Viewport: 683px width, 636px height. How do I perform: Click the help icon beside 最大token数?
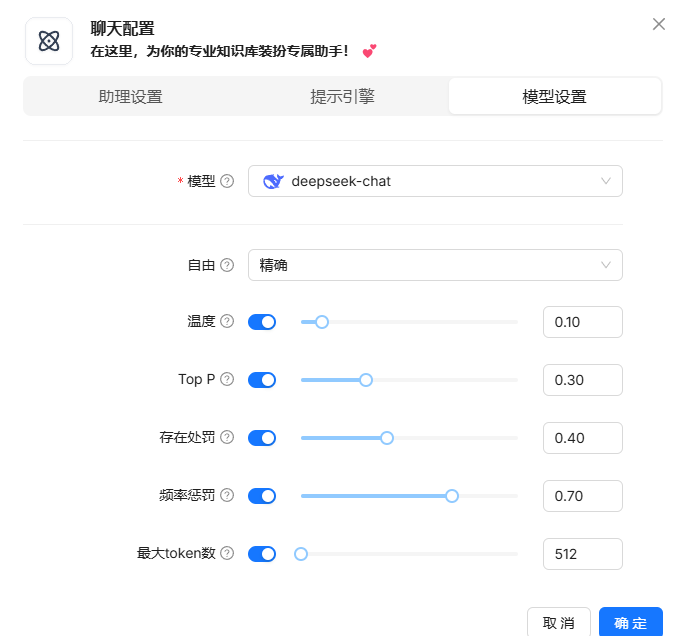coord(227,554)
